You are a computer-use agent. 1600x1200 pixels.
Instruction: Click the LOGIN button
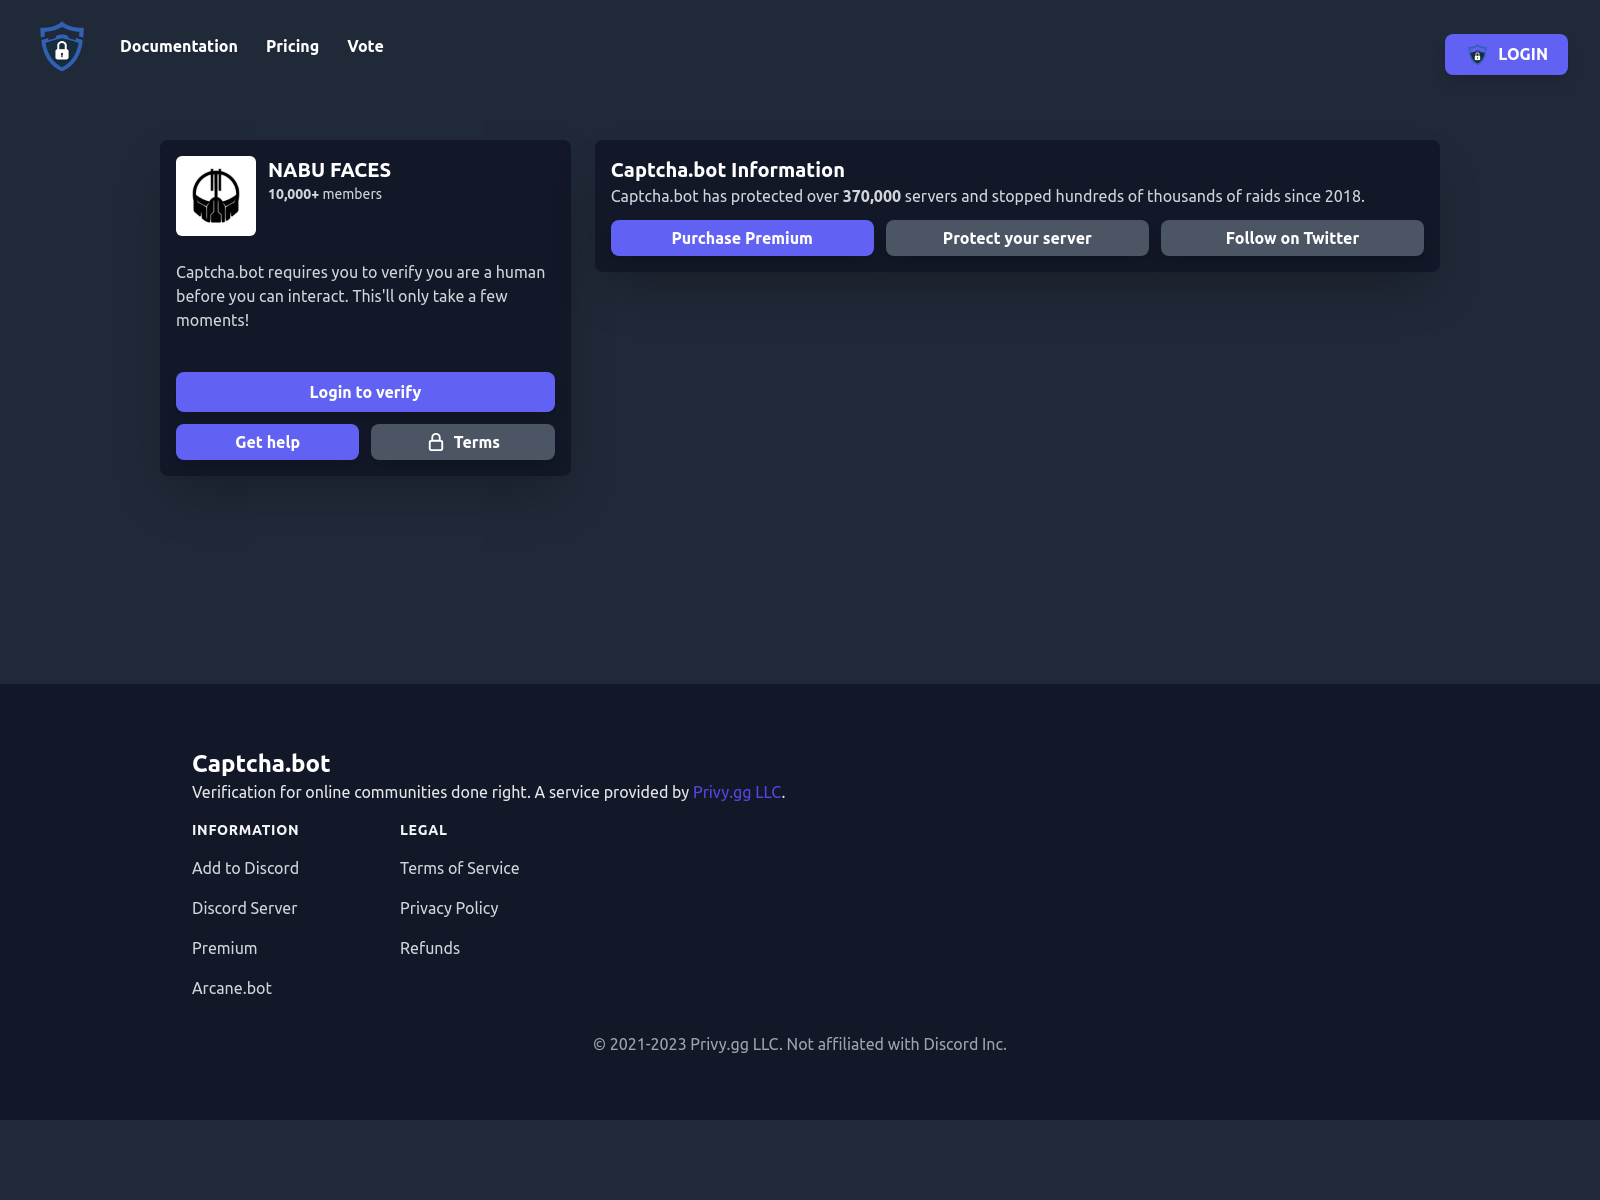tap(1506, 54)
